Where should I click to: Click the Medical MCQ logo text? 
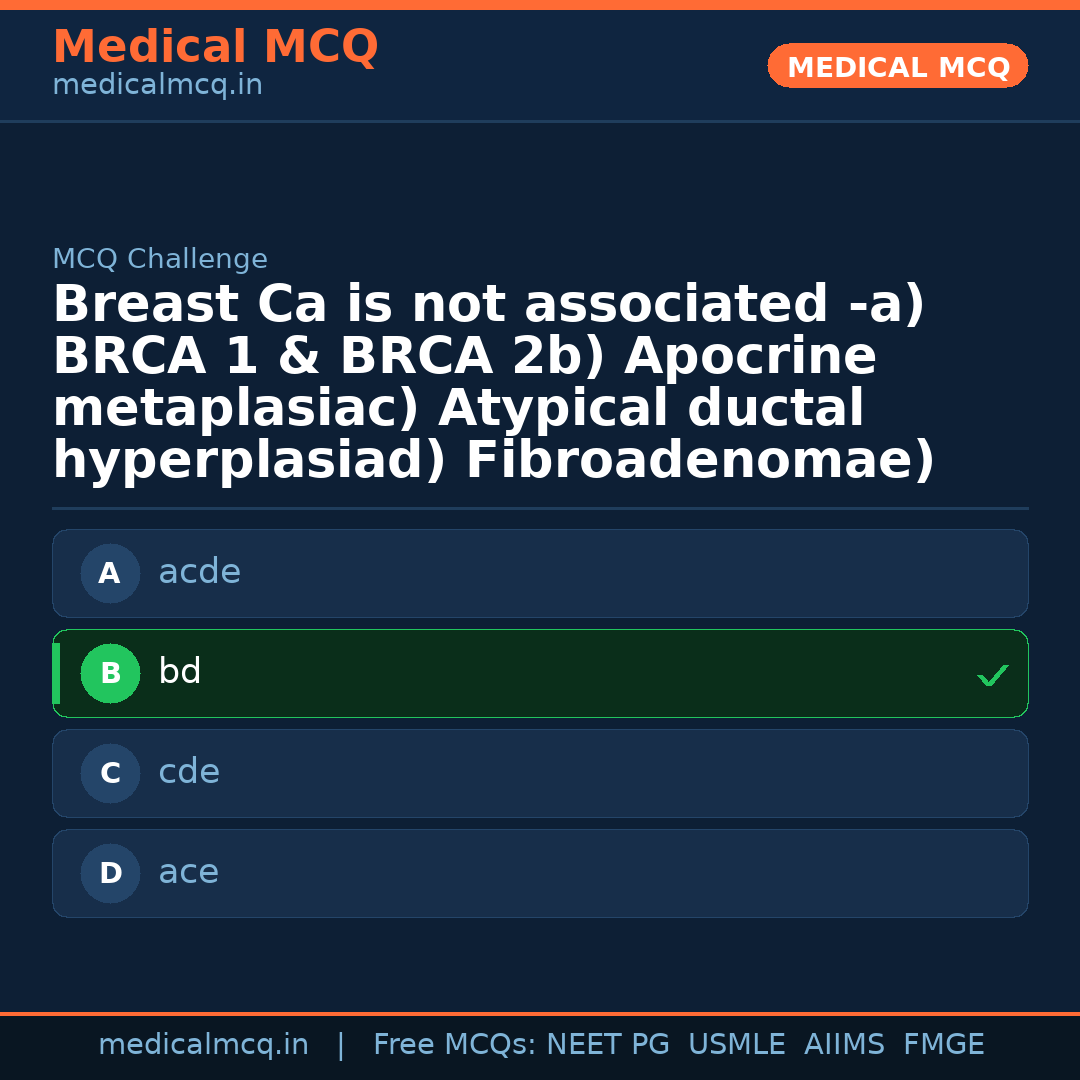(x=215, y=47)
